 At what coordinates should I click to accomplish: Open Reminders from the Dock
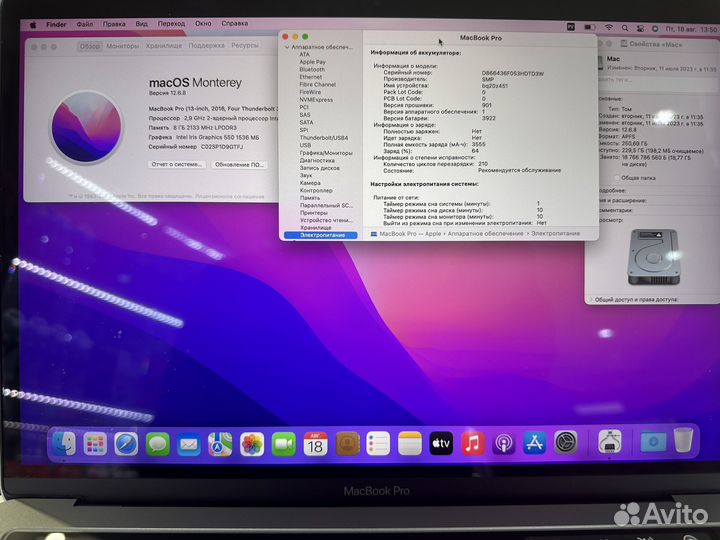click(x=378, y=444)
